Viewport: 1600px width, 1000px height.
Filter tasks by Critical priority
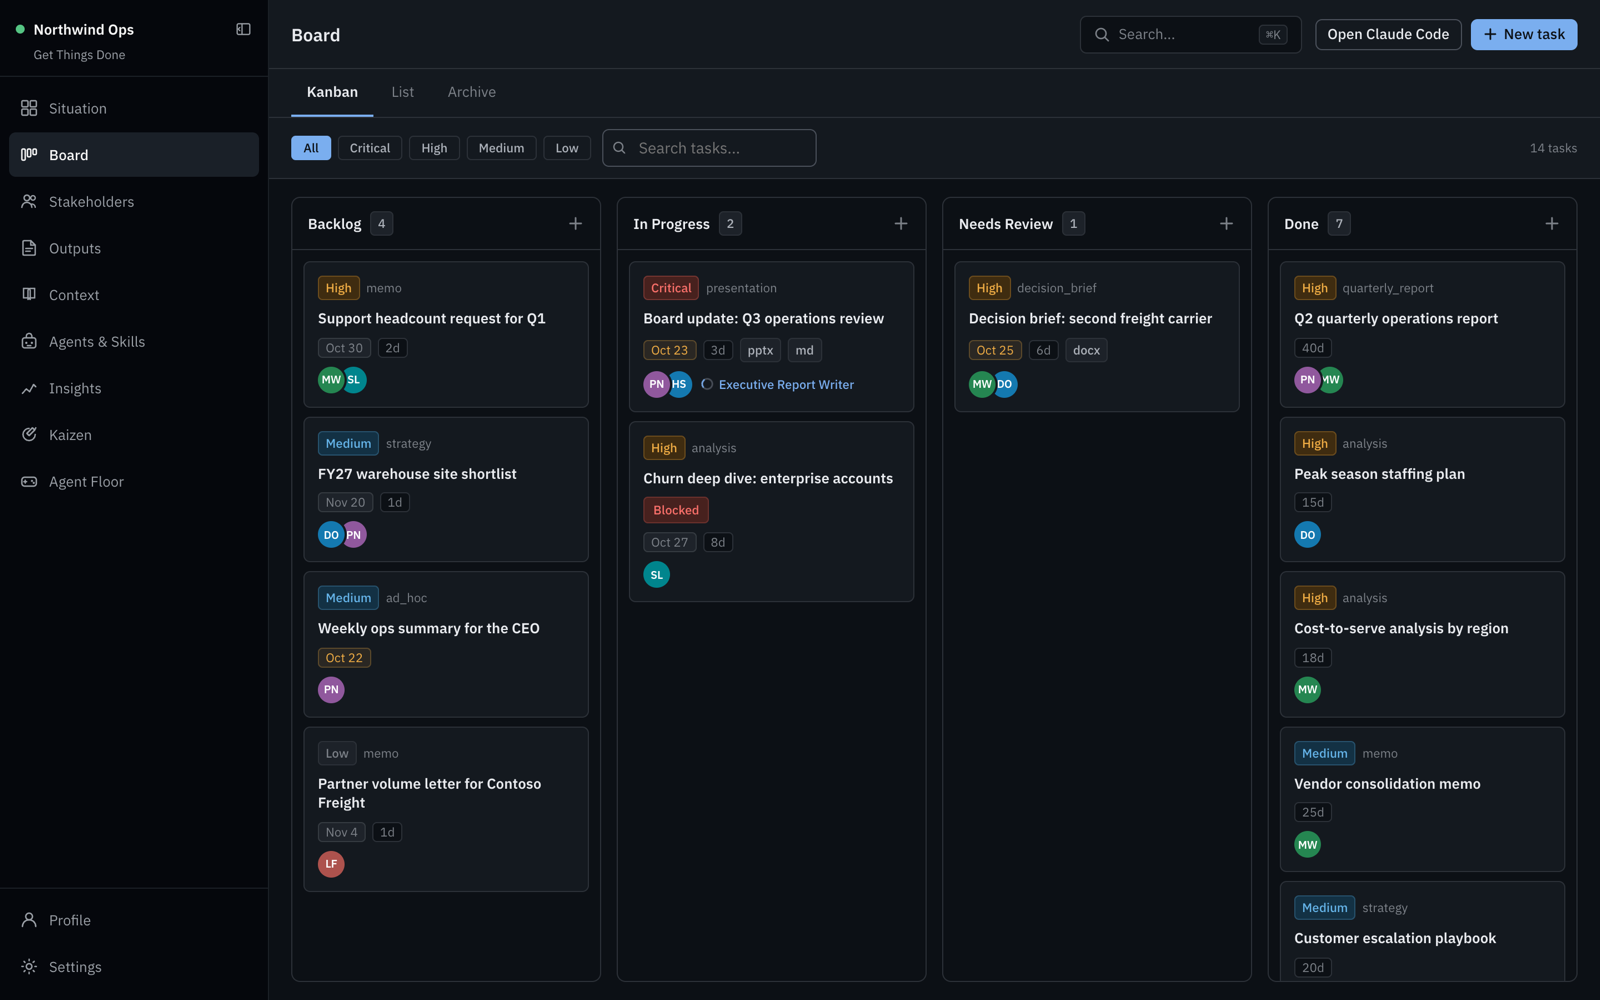point(370,148)
